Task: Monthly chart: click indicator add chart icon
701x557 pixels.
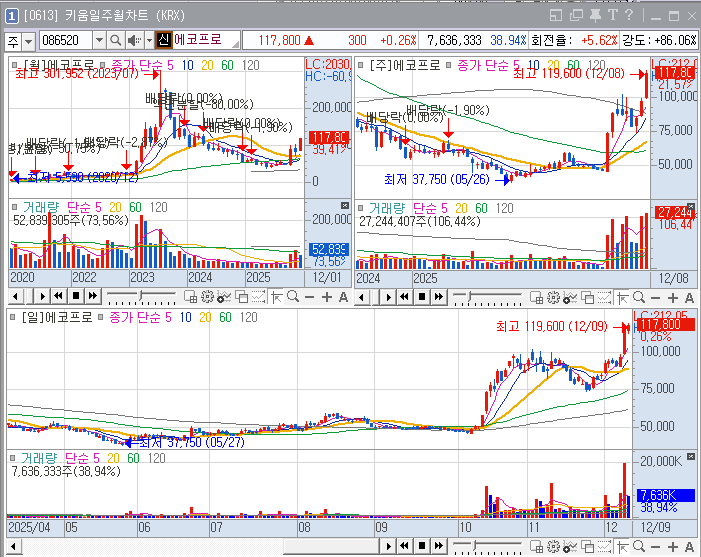Action: tap(224, 297)
